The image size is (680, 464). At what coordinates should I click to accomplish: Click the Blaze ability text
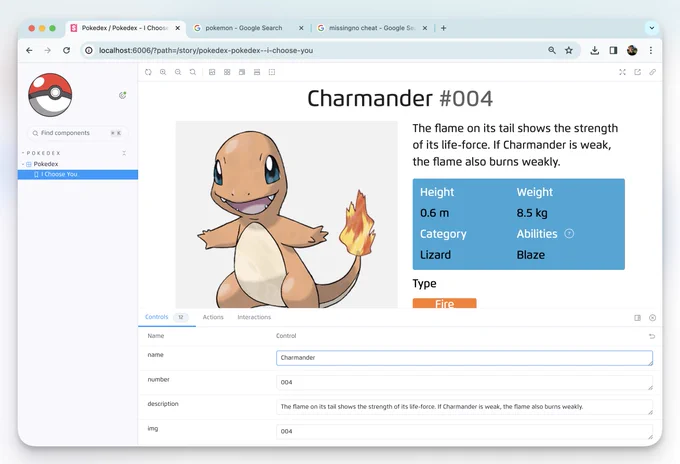530,255
